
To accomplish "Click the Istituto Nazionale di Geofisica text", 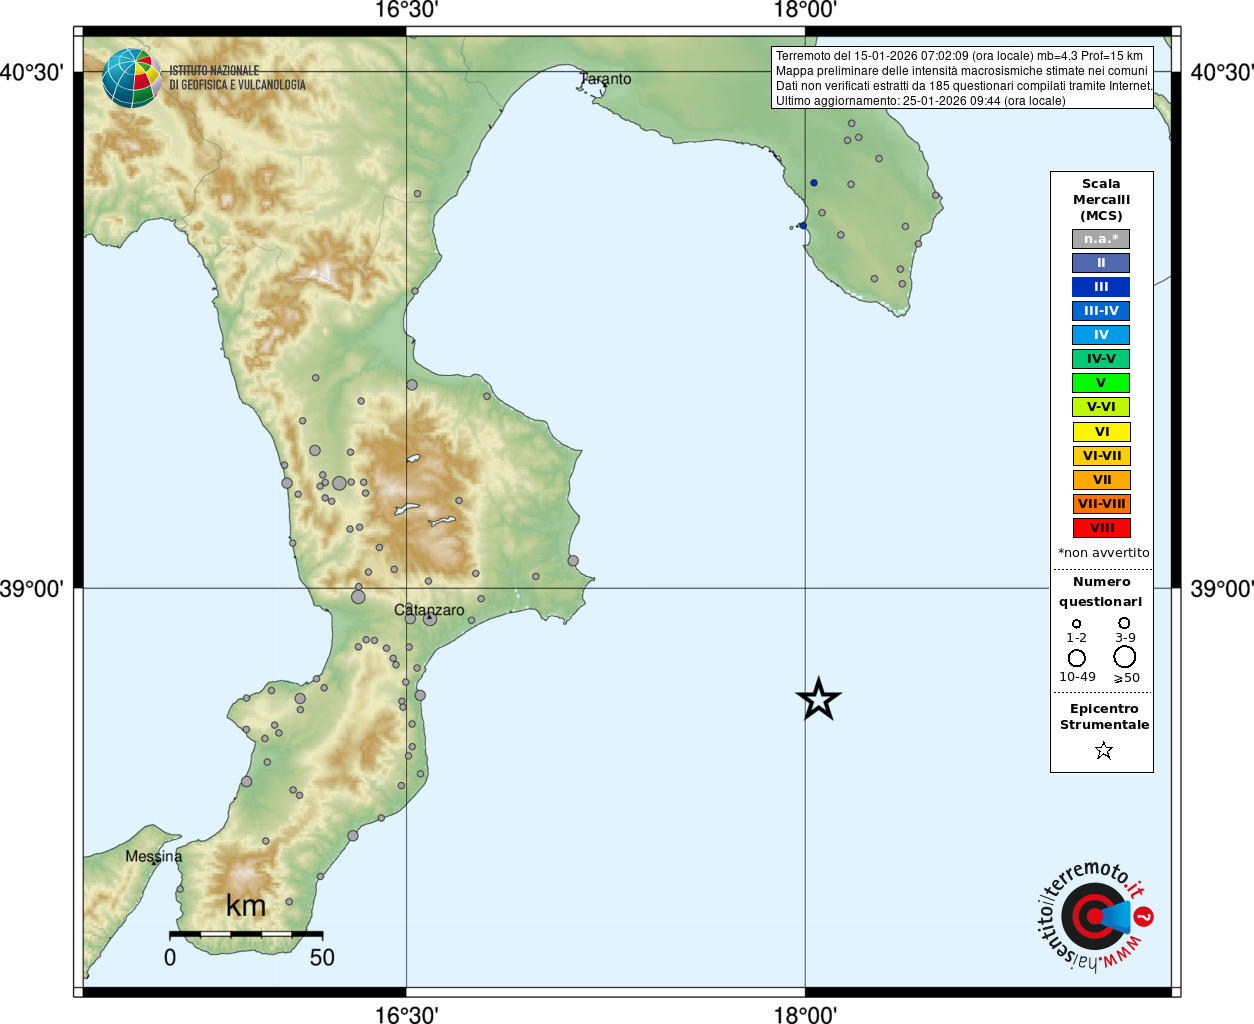I will (237, 78).
